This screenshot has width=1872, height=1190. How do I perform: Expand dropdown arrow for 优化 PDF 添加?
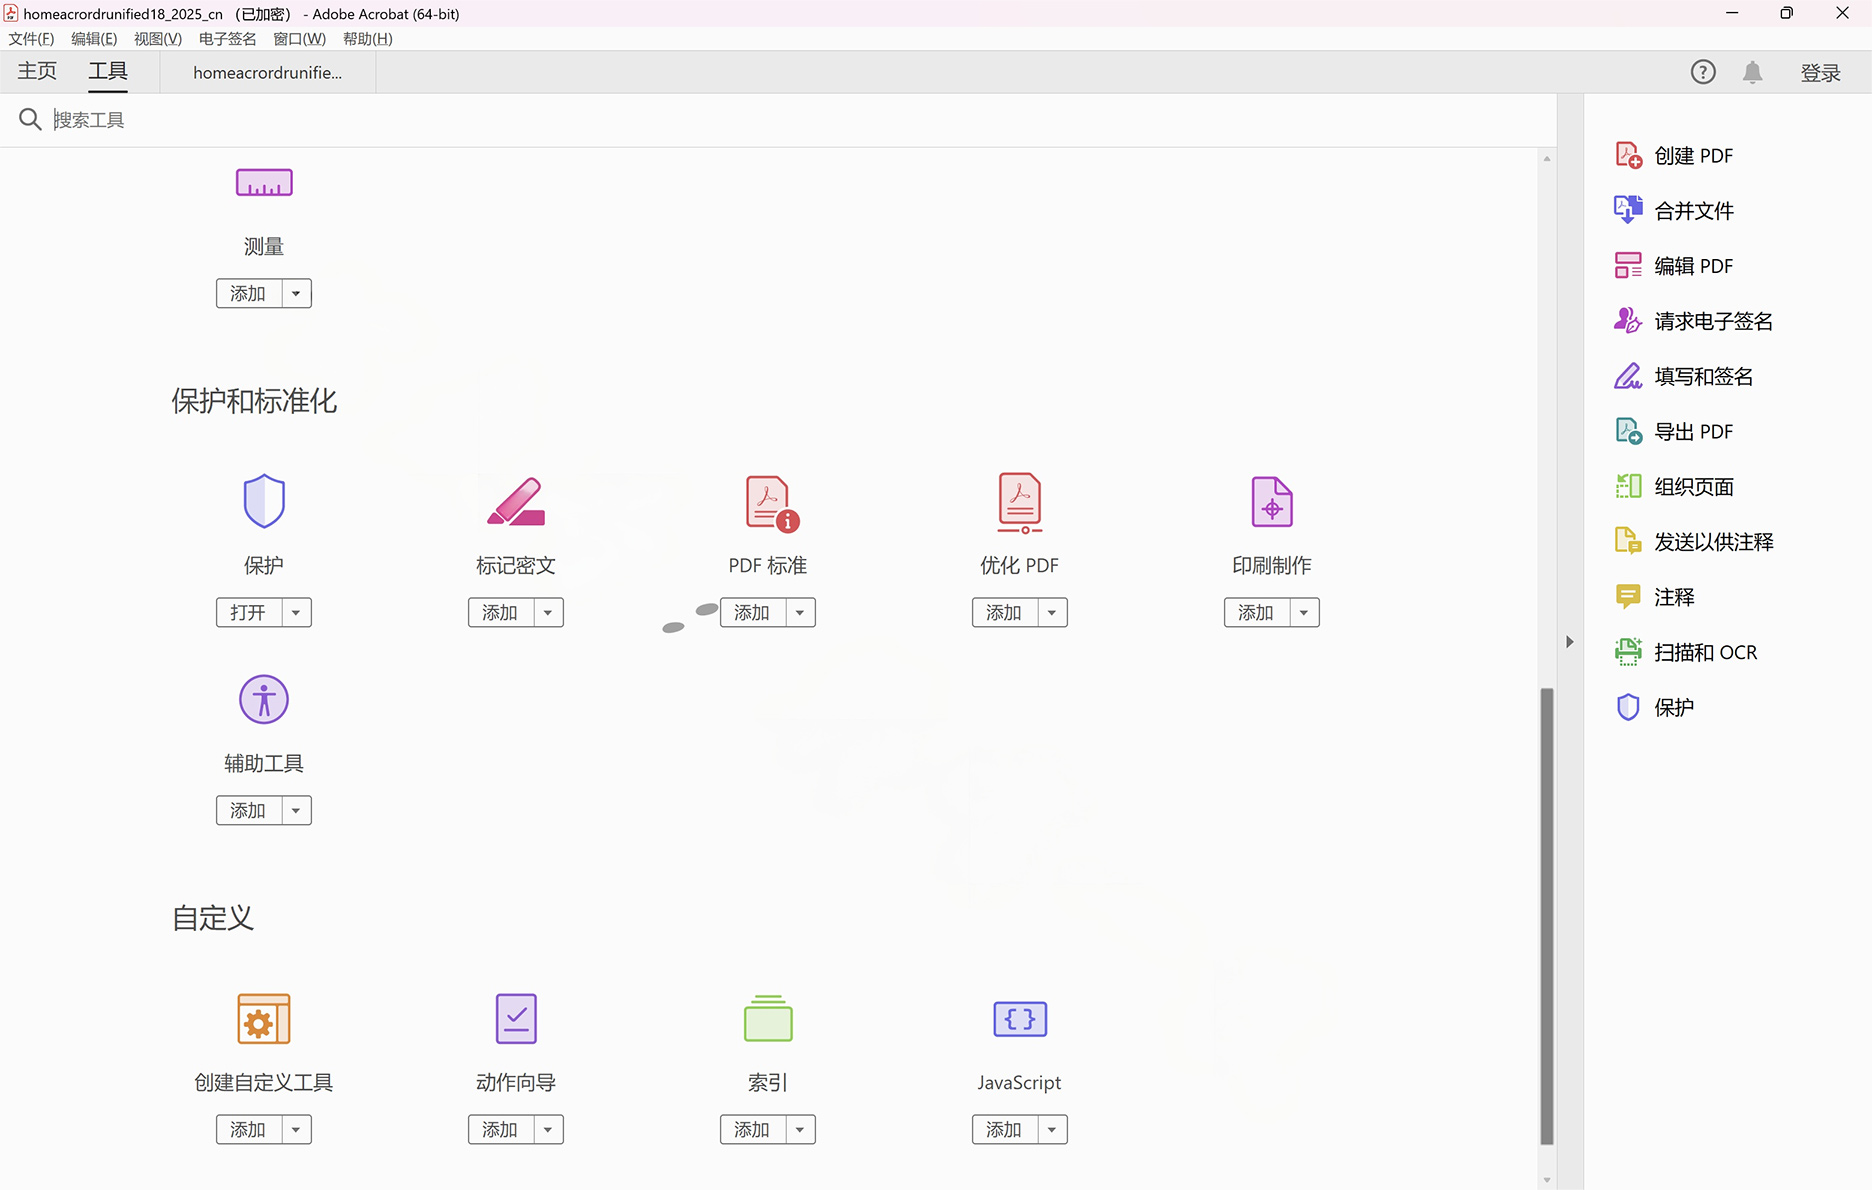click(x=1052, y=612)
